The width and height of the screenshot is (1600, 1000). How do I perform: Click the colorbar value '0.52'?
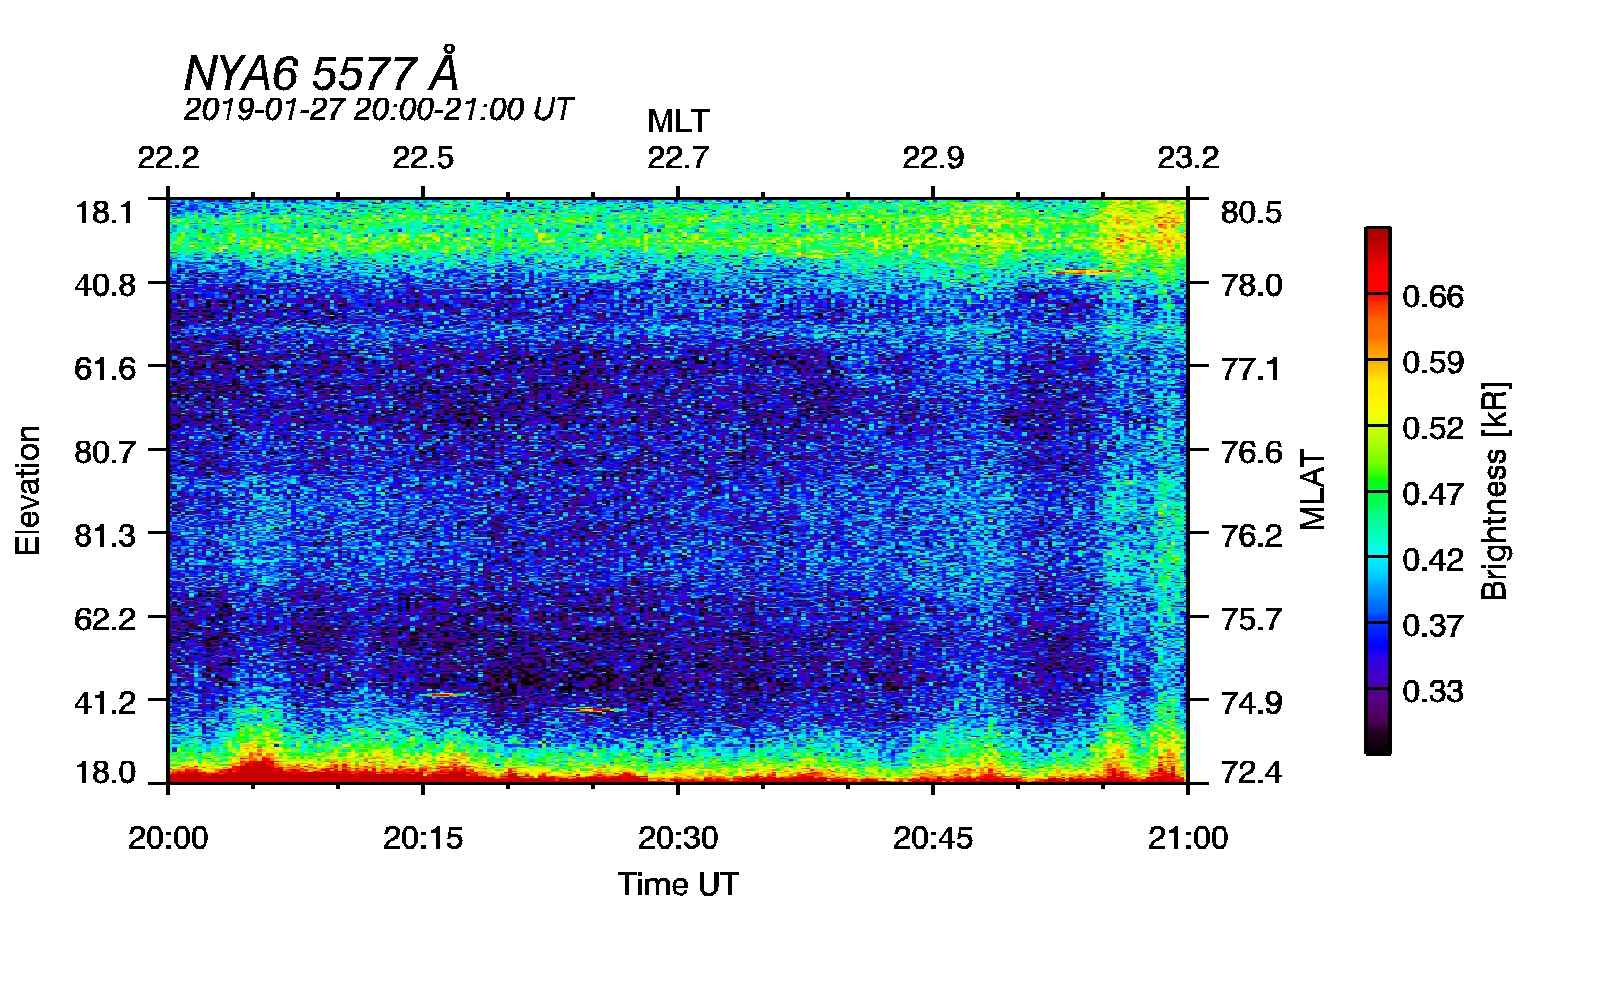point(1433,428)
